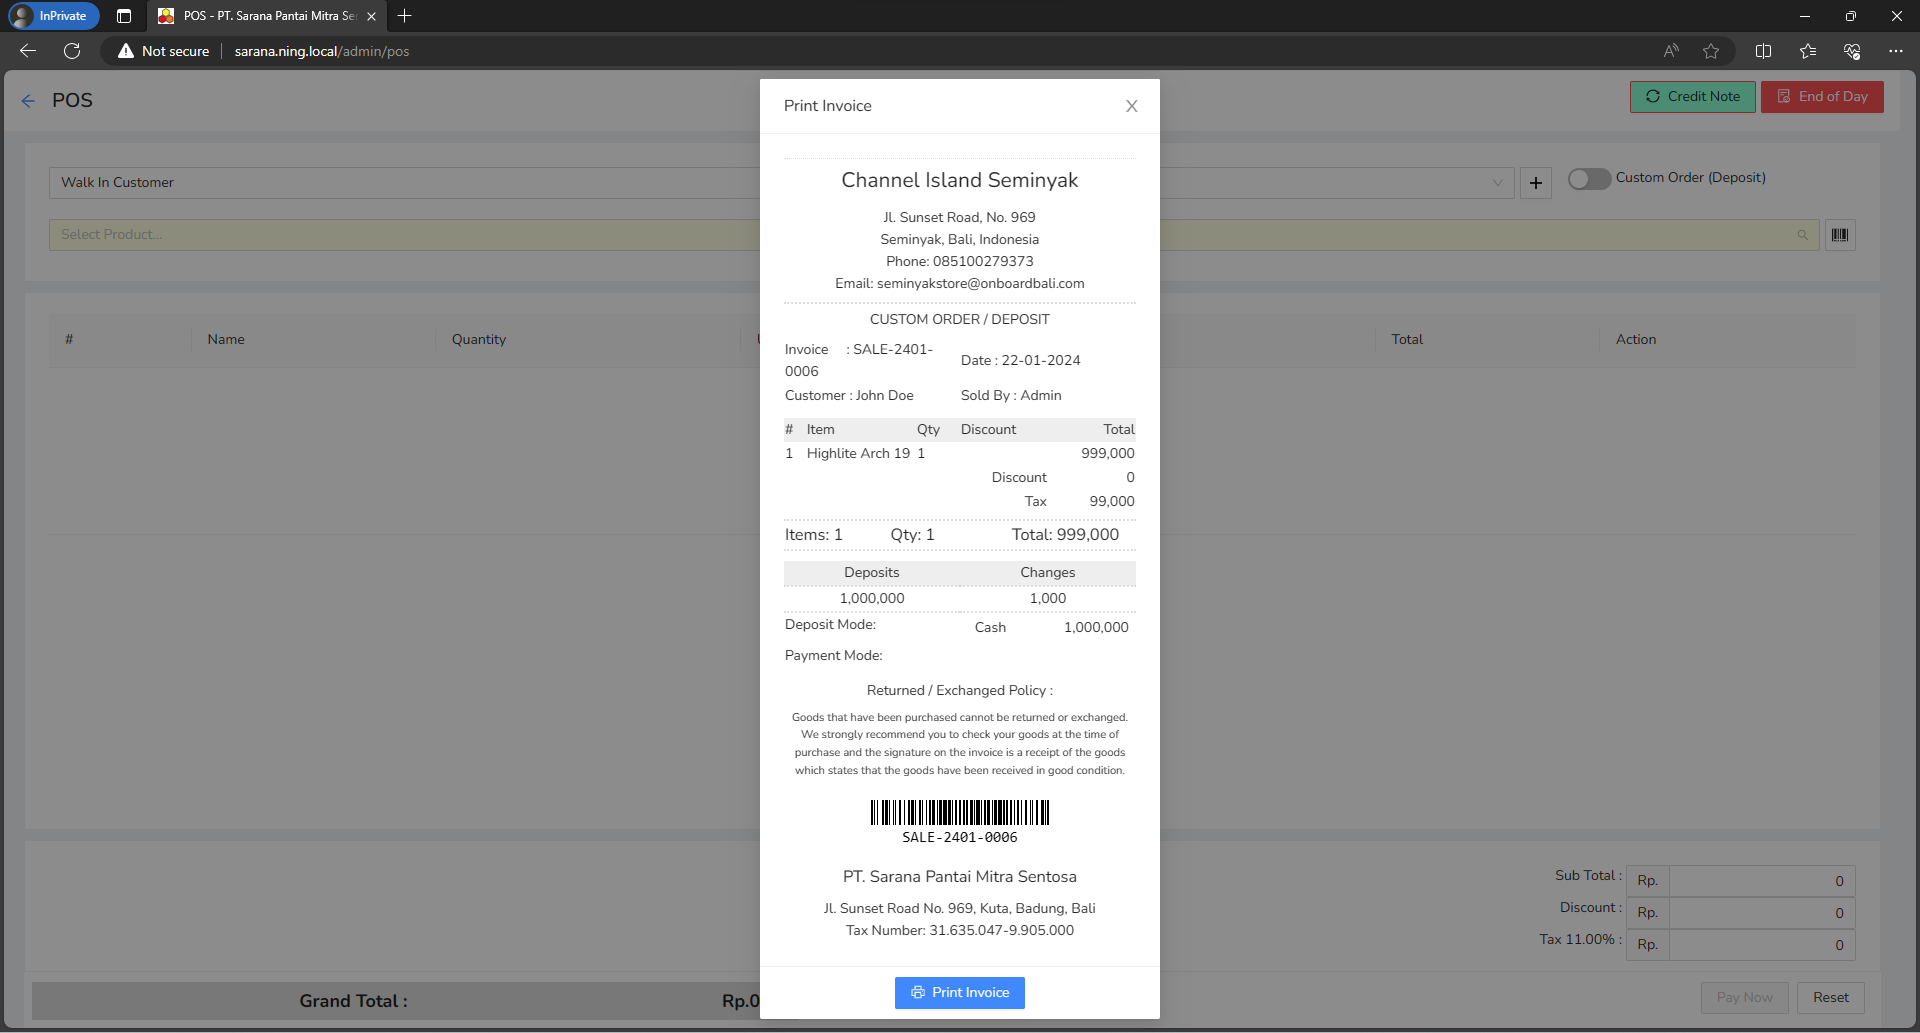Click the Sub Total amount field
This screenshot has width=1920, height=1033.
1762,881
